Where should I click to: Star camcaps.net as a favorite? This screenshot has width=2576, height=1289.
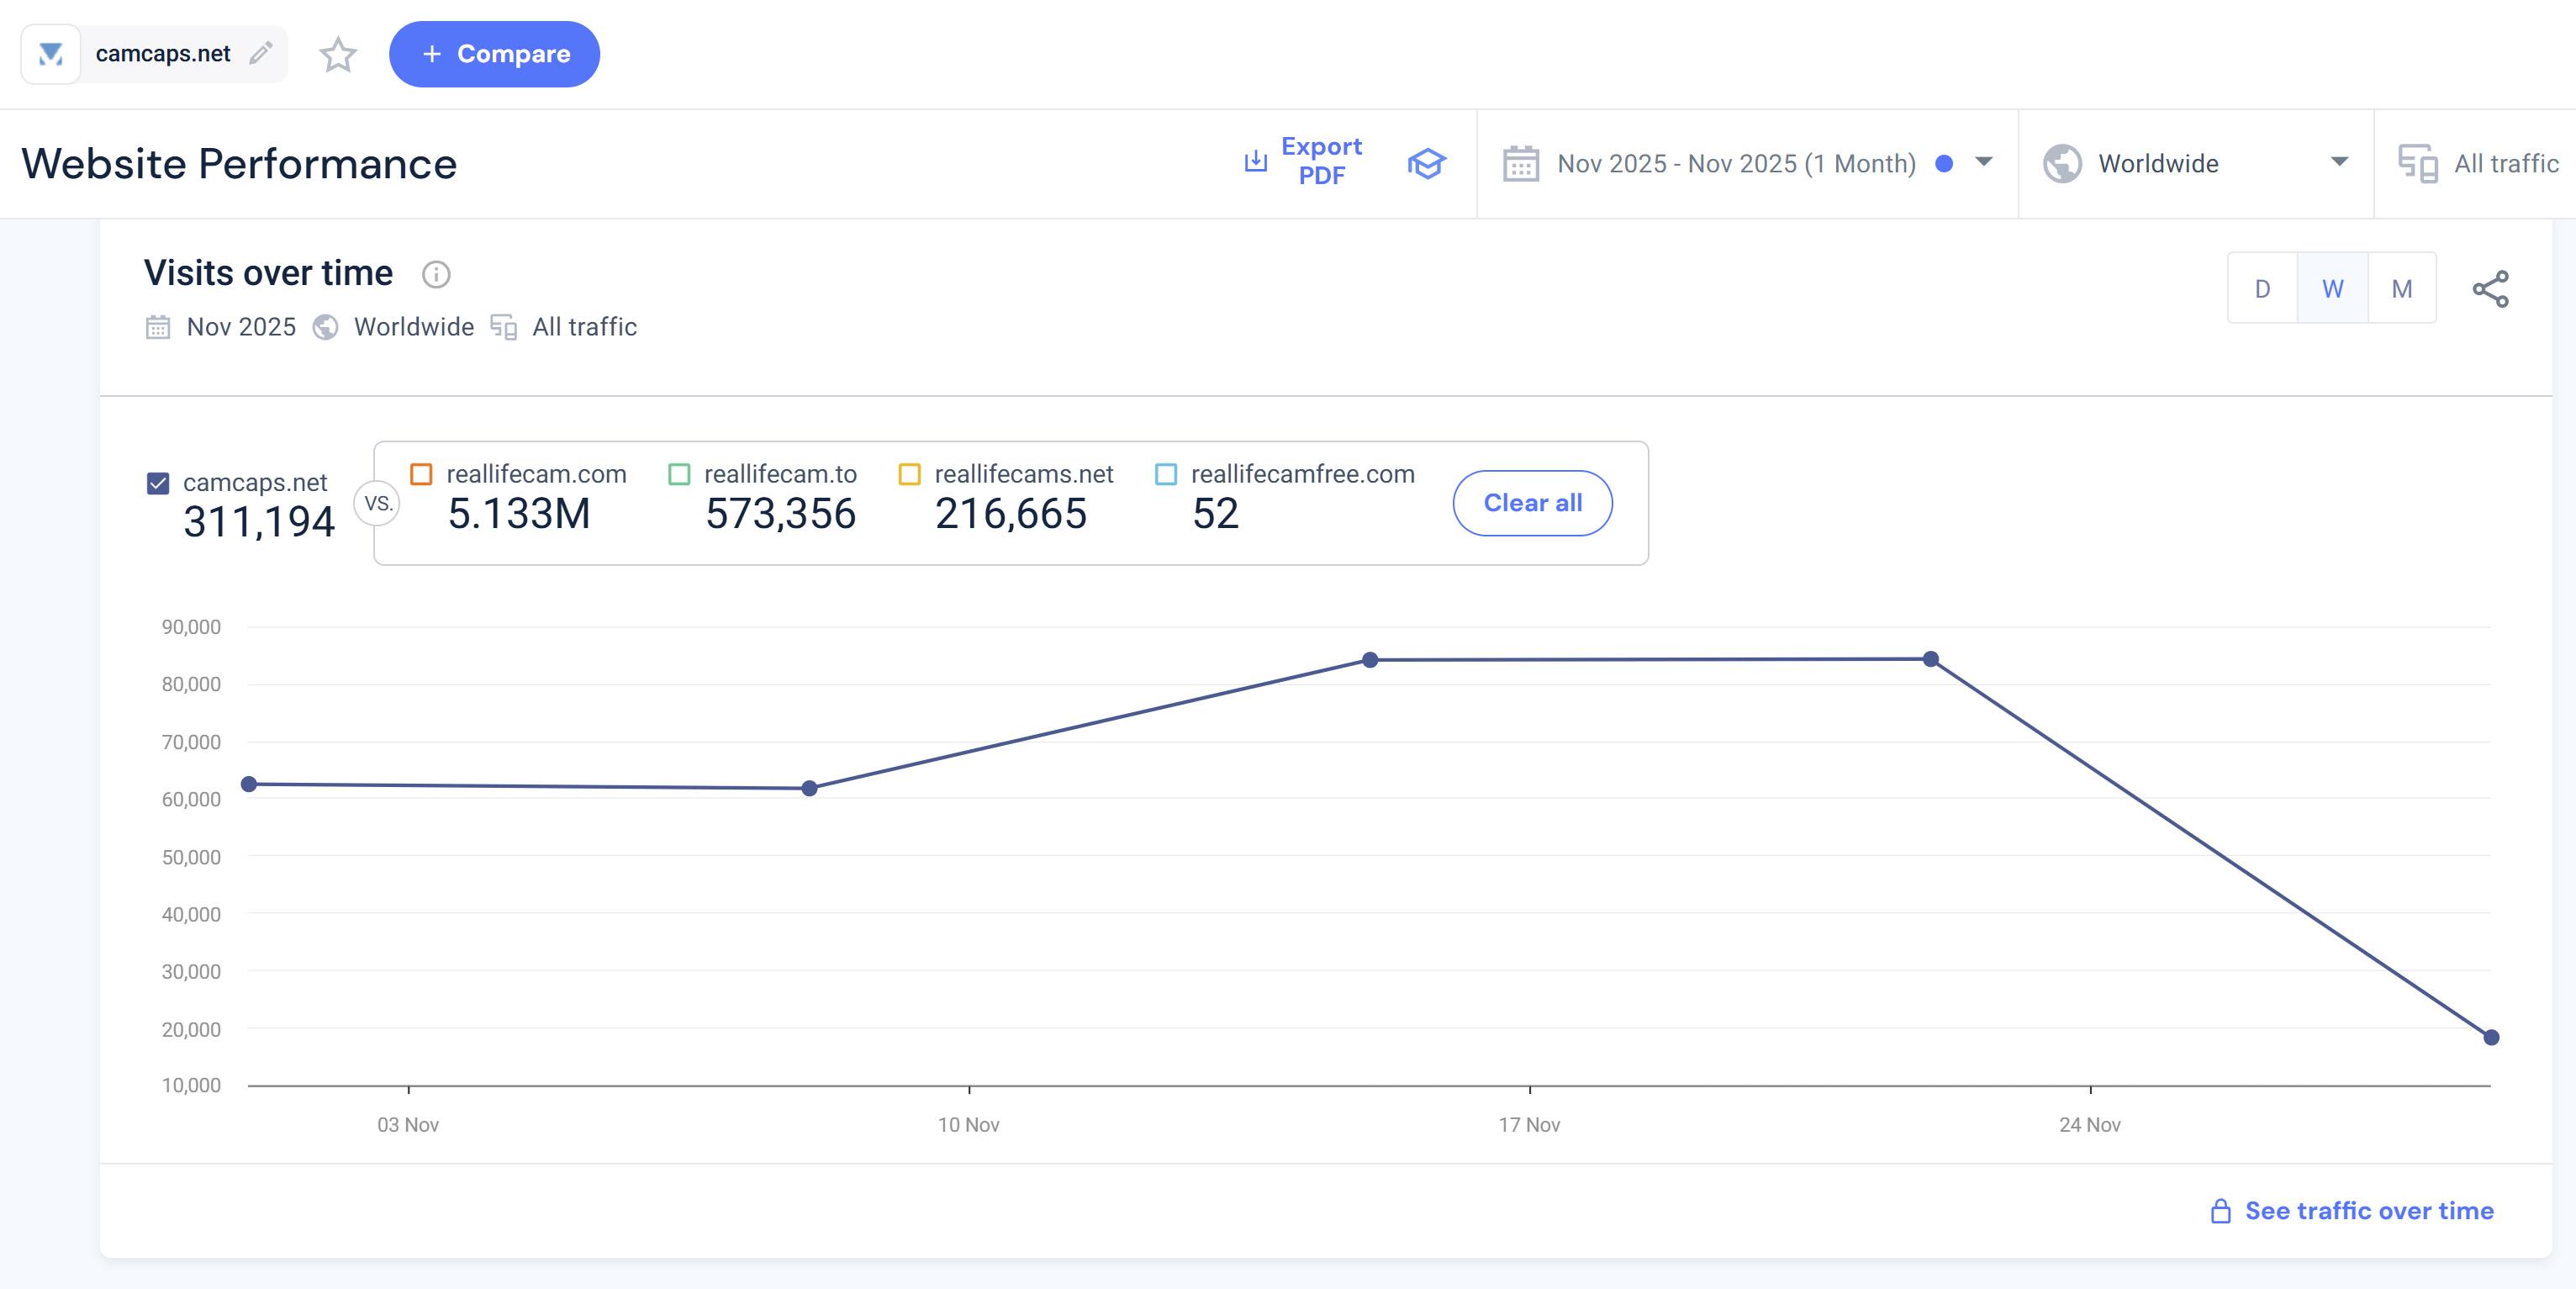point(338,54)
